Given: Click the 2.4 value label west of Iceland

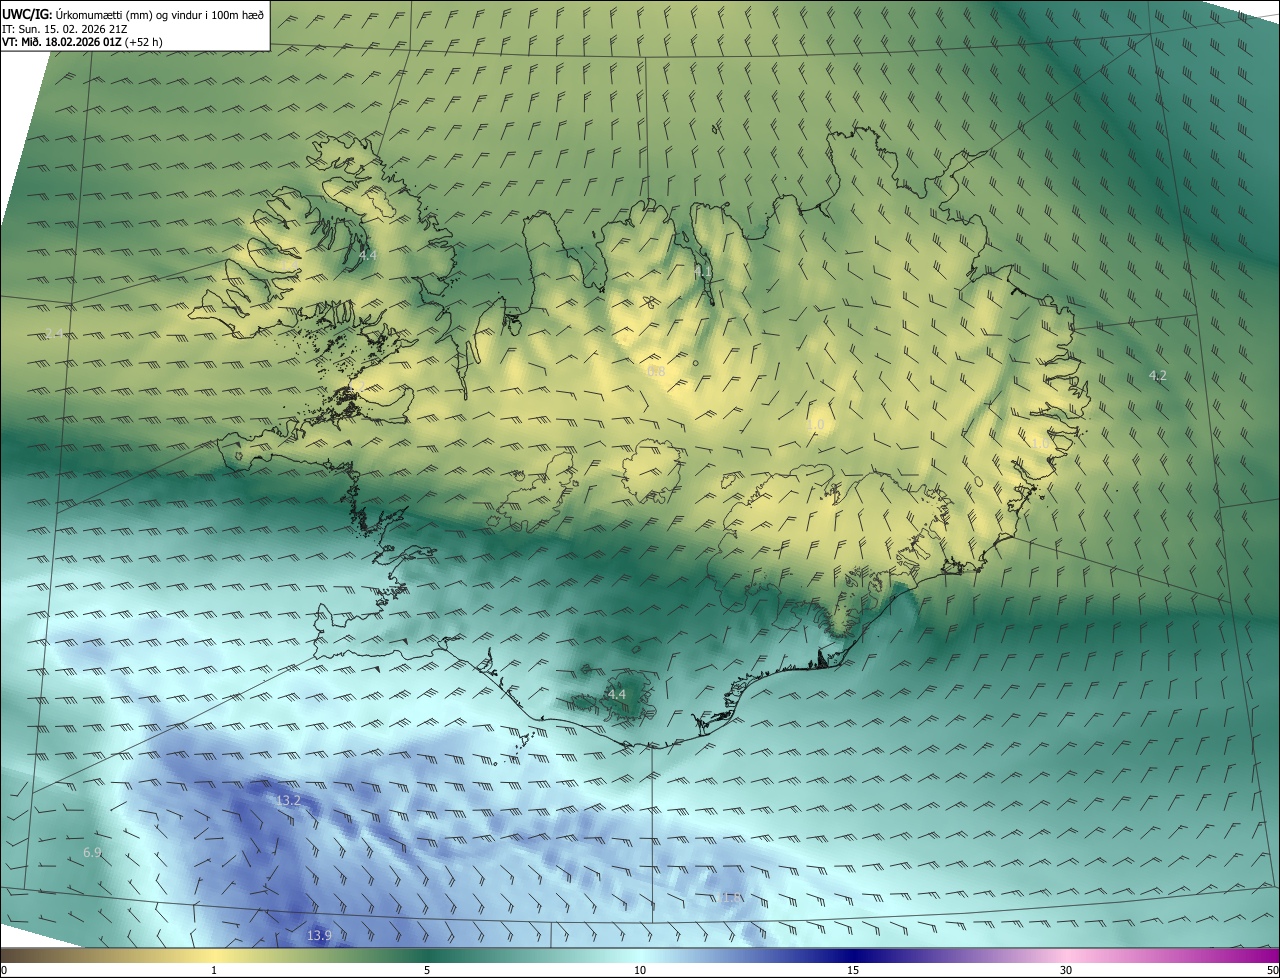Looking at the screenshot, I should point(54,333).
